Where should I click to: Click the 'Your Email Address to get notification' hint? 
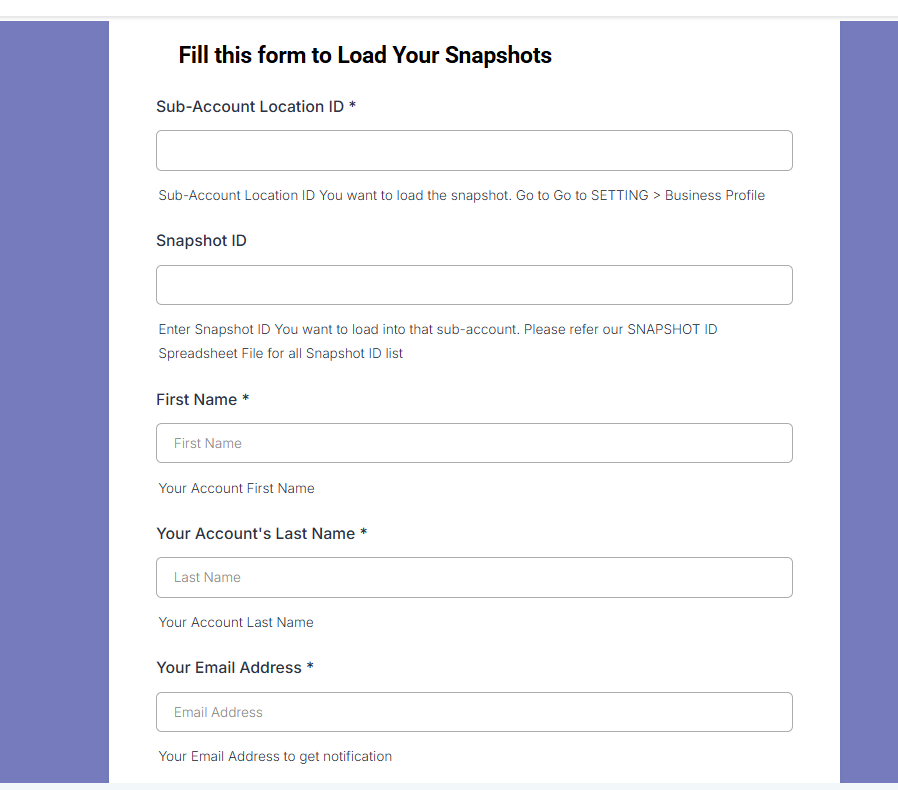[x=275, y=756]
